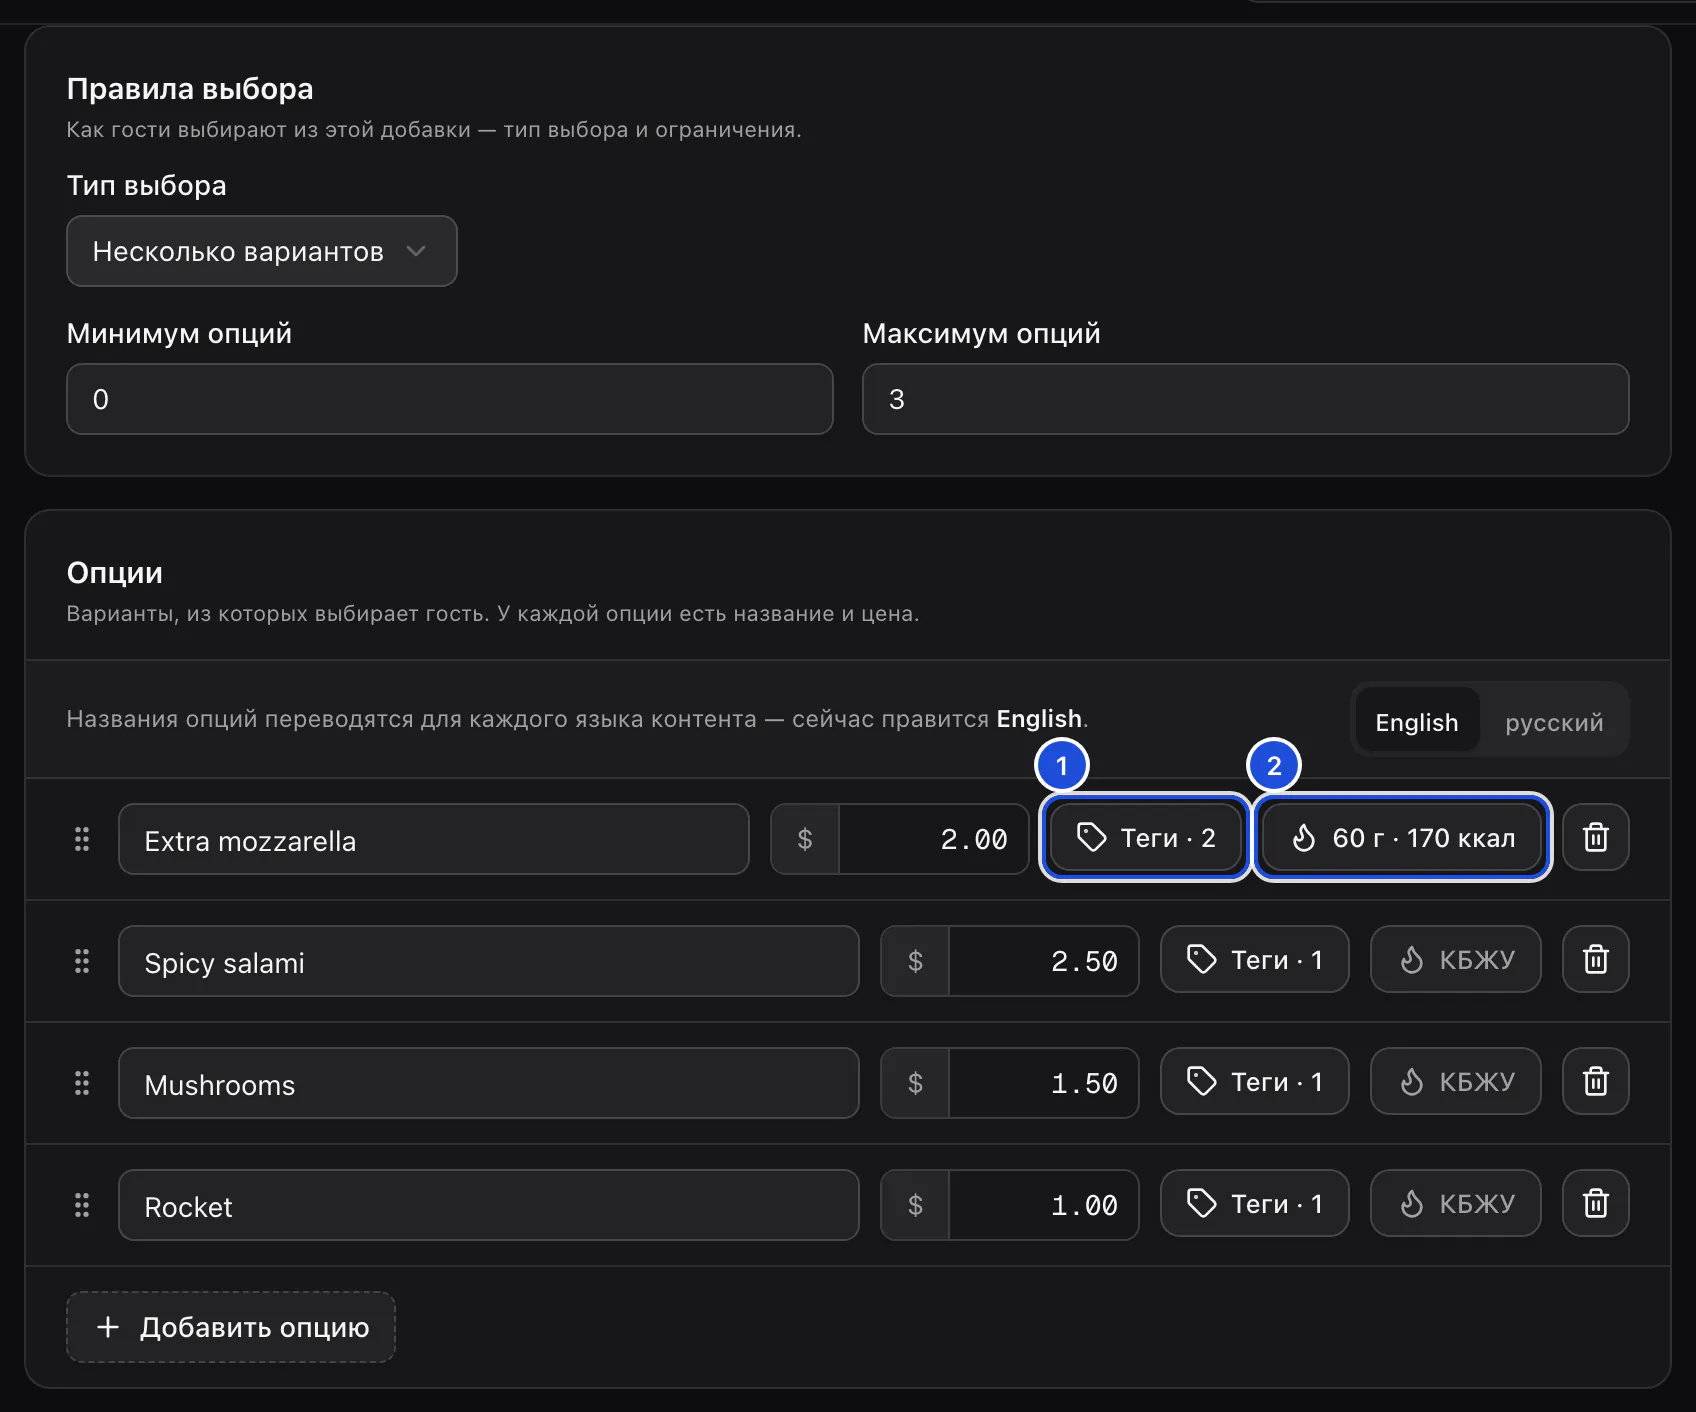This screenshot has width=1696, height=1412.
Task: Focus the Максимум опций field
Action: point(1246,399)
